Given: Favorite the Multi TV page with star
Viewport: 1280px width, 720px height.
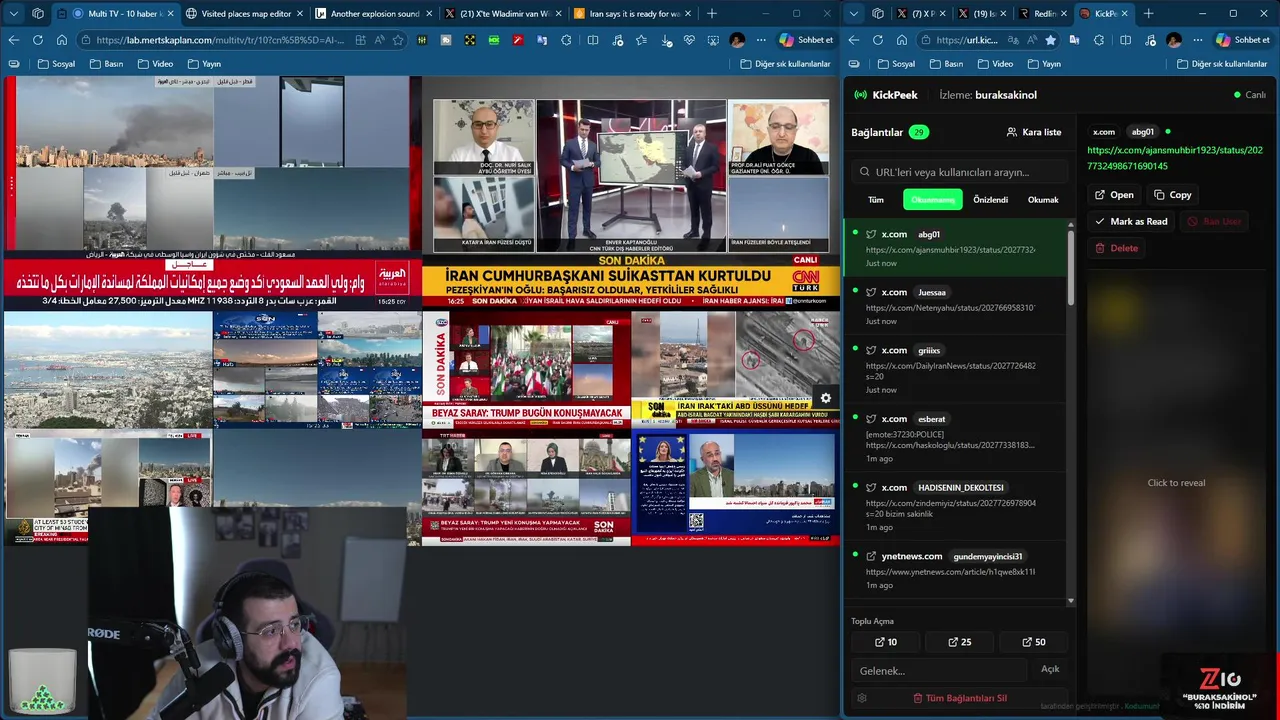Looking at the screenshot, I should 398,40.
